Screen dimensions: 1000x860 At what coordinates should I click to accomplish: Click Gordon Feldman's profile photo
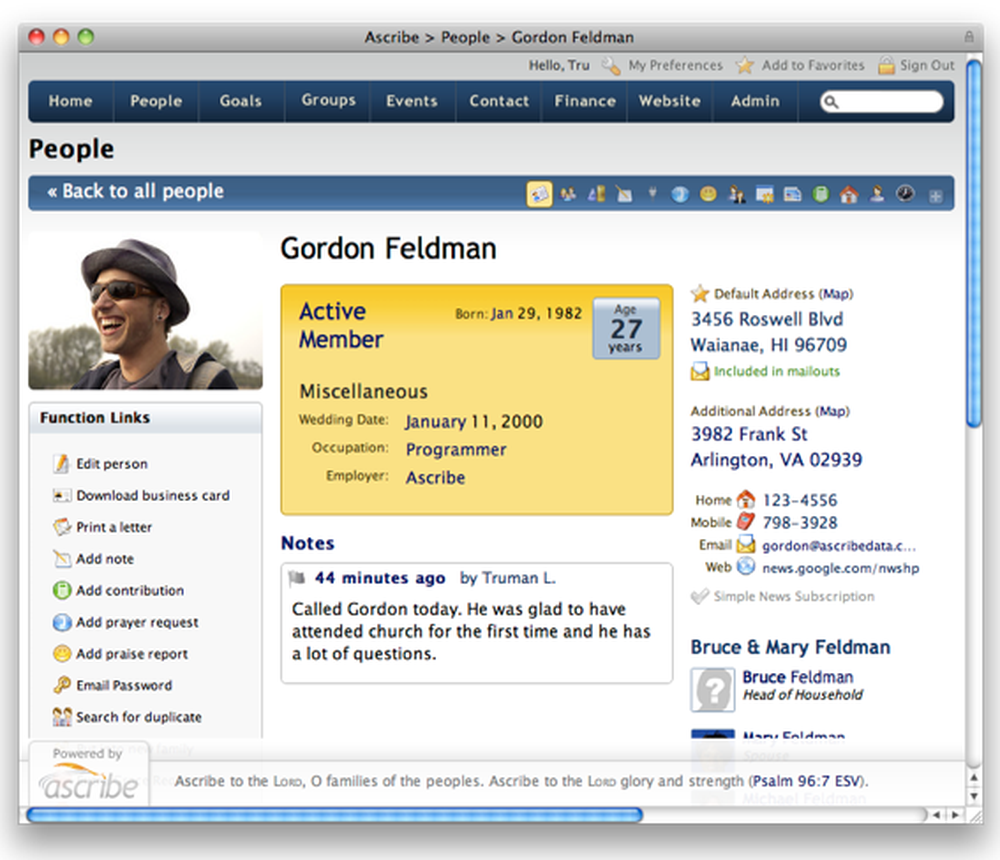(145, 311)
